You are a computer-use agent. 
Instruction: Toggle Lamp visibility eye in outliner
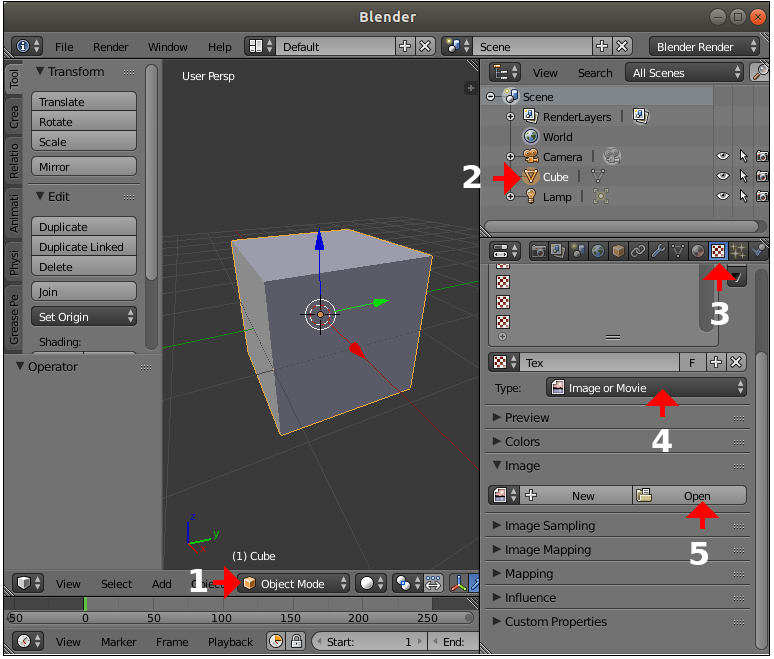point(723,196)
